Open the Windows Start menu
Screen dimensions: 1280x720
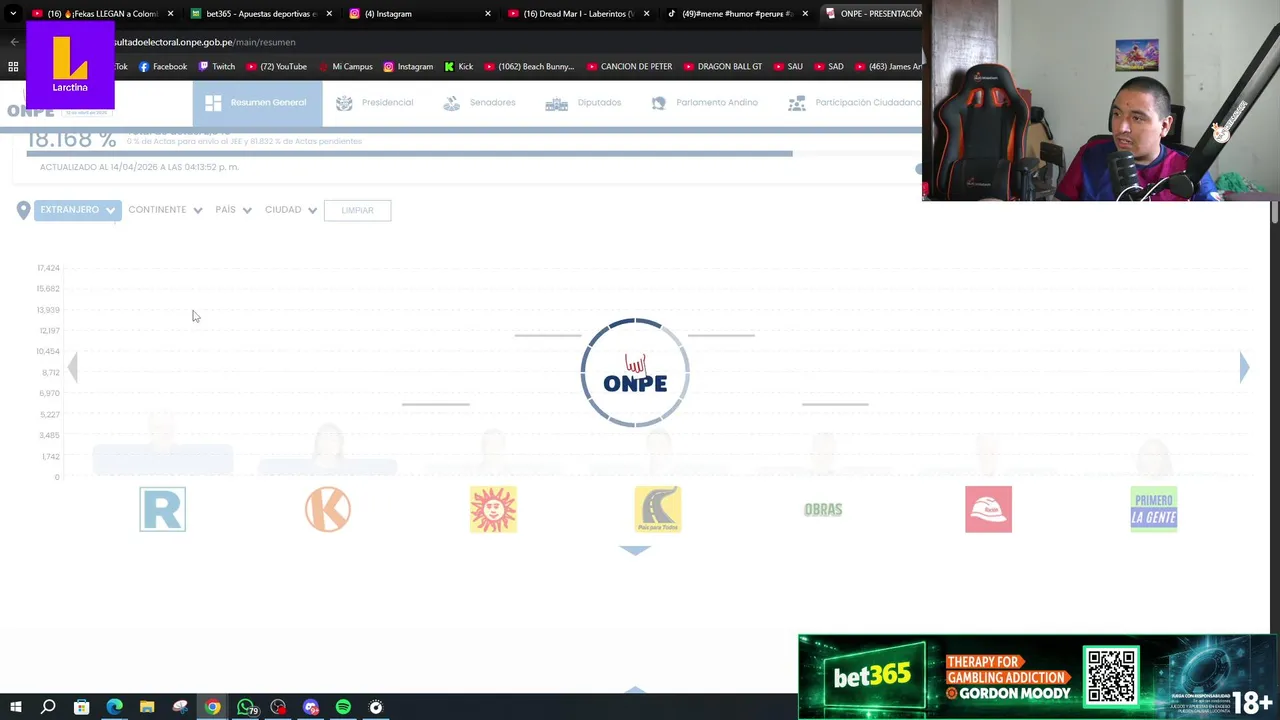pyautogui.click(x=15, y=707)
